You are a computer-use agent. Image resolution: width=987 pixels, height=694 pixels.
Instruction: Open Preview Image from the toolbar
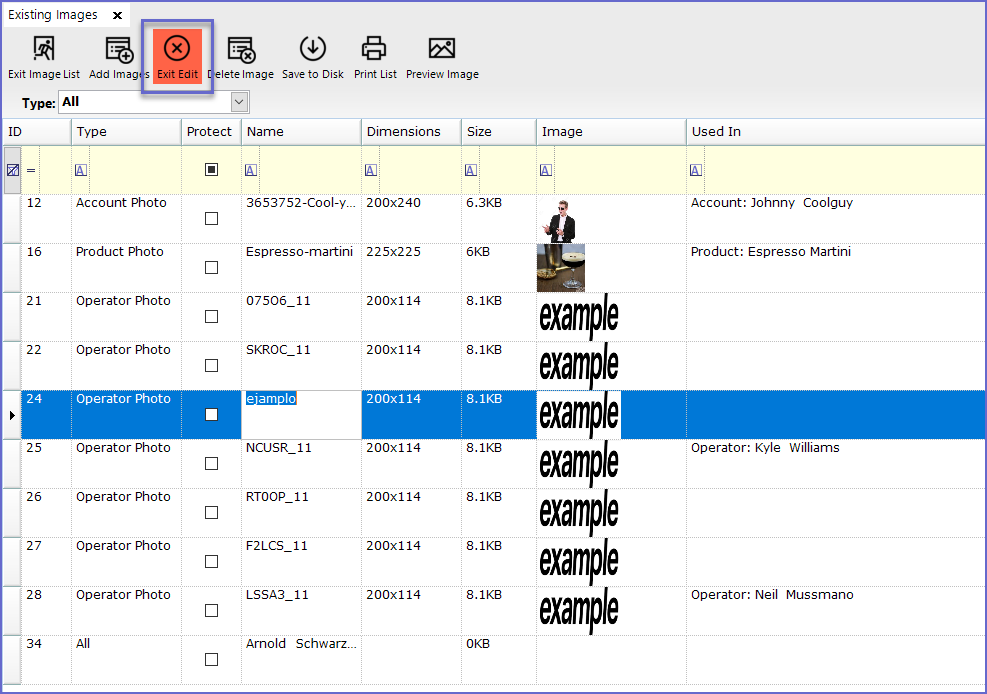(x=441, y=49)
